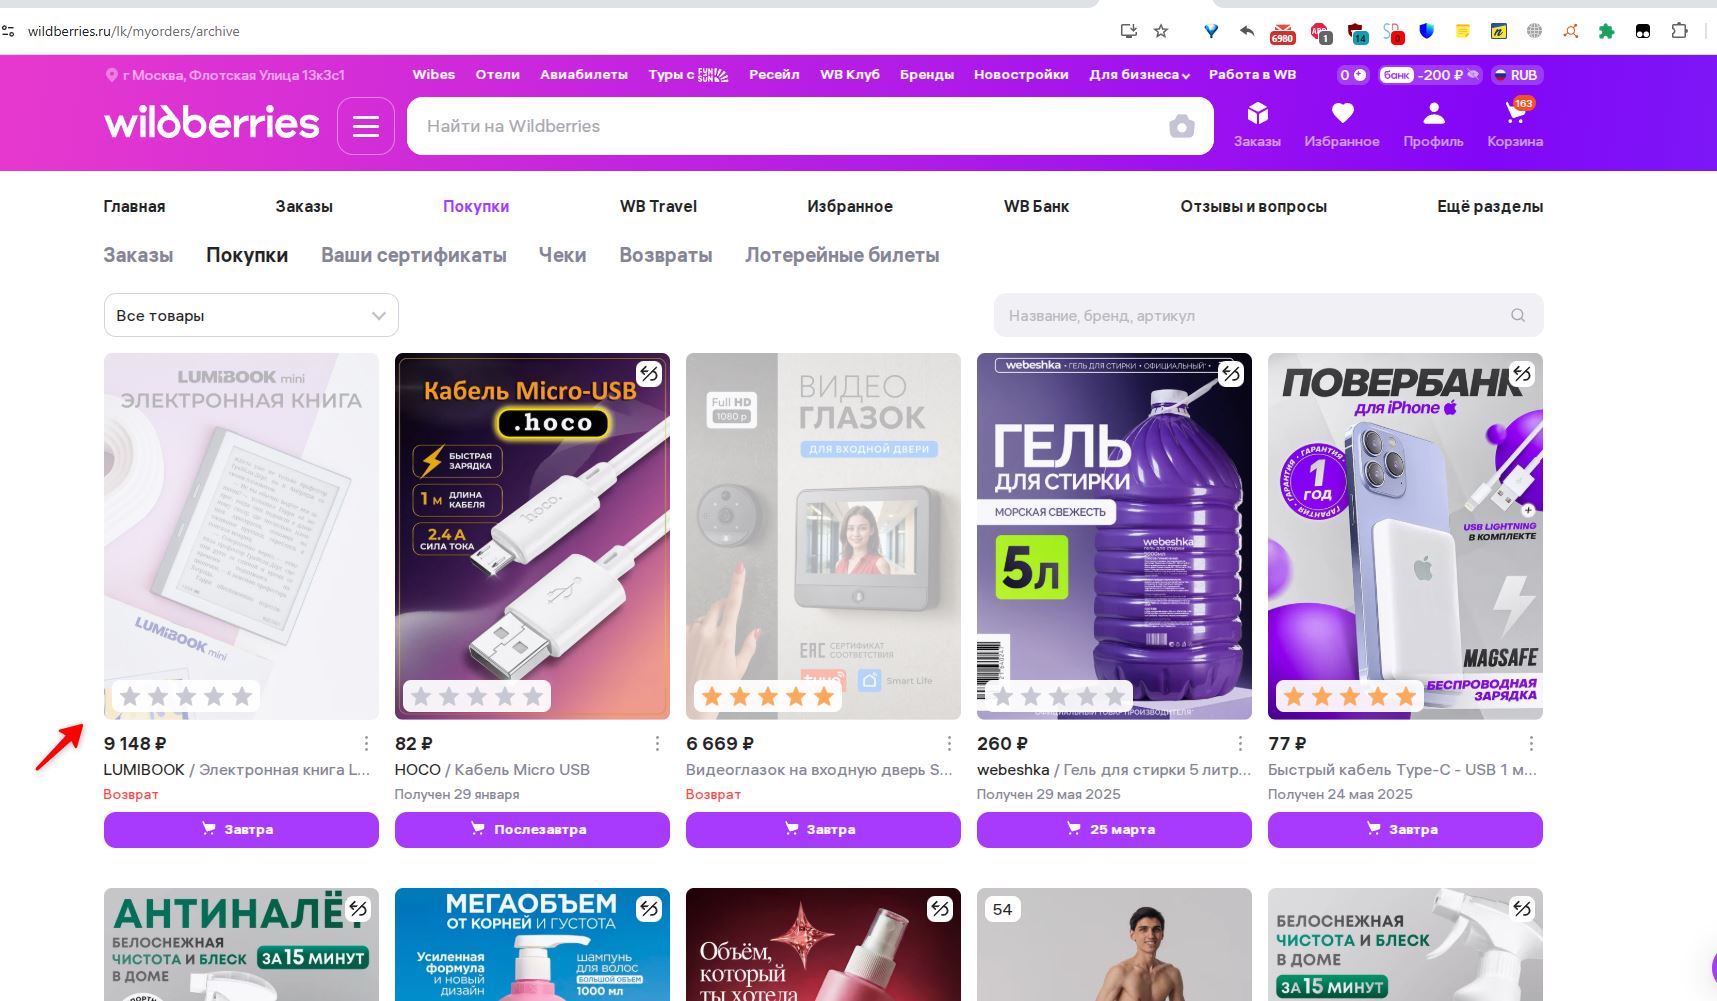Open three-dot menu for HOCO cable

(657, 743)
